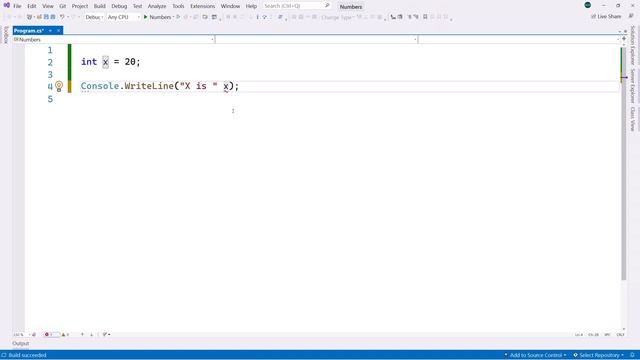The width and height of the screenshot is (640, 360).
Task: Click the red error count icon below the editor
Action: (47, 334)
